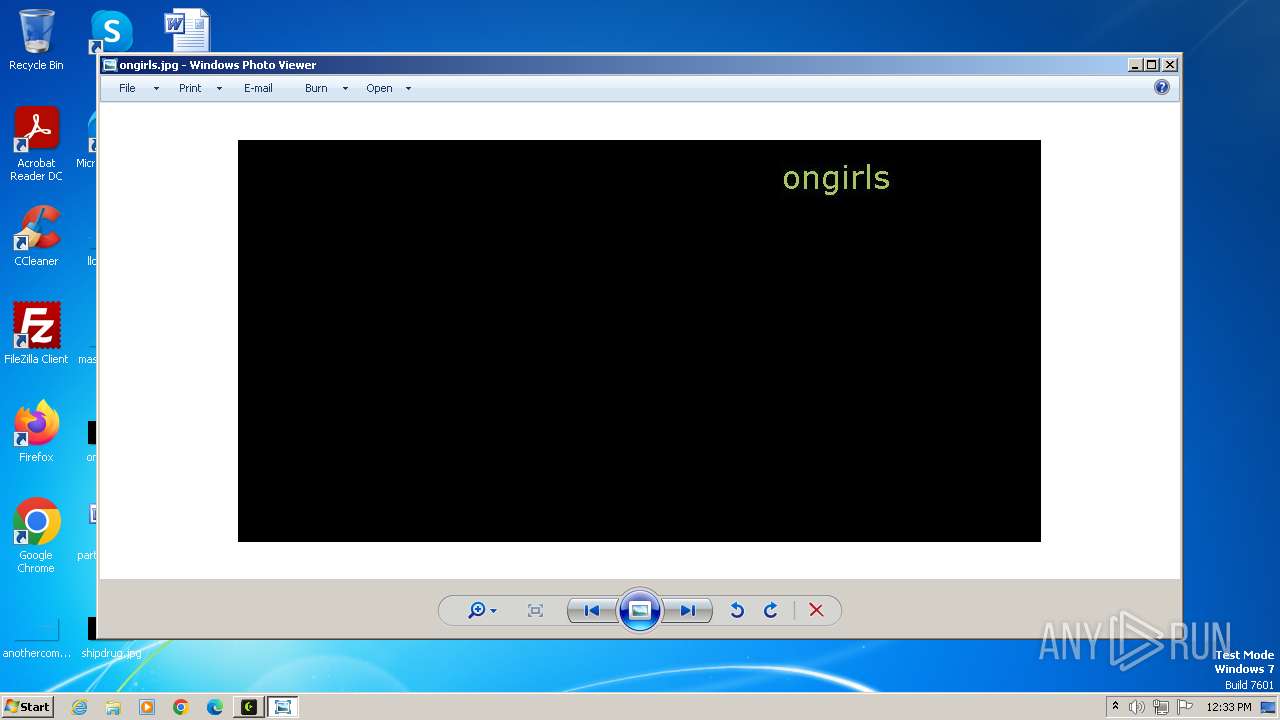Launch Chrome from the taskbar
This screenshot has height=720, width=1280.
click(181, 707)
